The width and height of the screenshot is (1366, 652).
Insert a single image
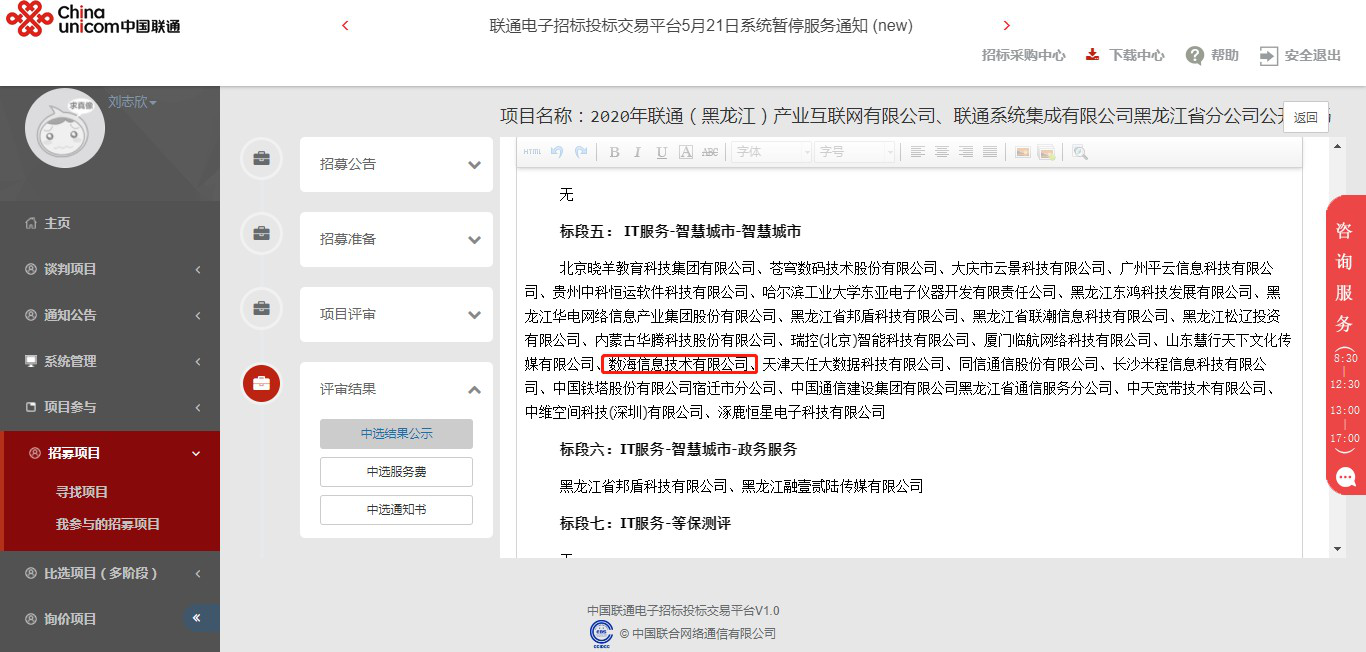click(1022, 152)
